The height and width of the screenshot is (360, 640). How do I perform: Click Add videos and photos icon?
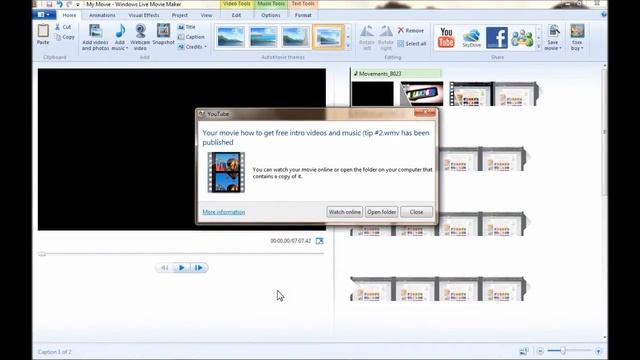[x=96, y=31]
